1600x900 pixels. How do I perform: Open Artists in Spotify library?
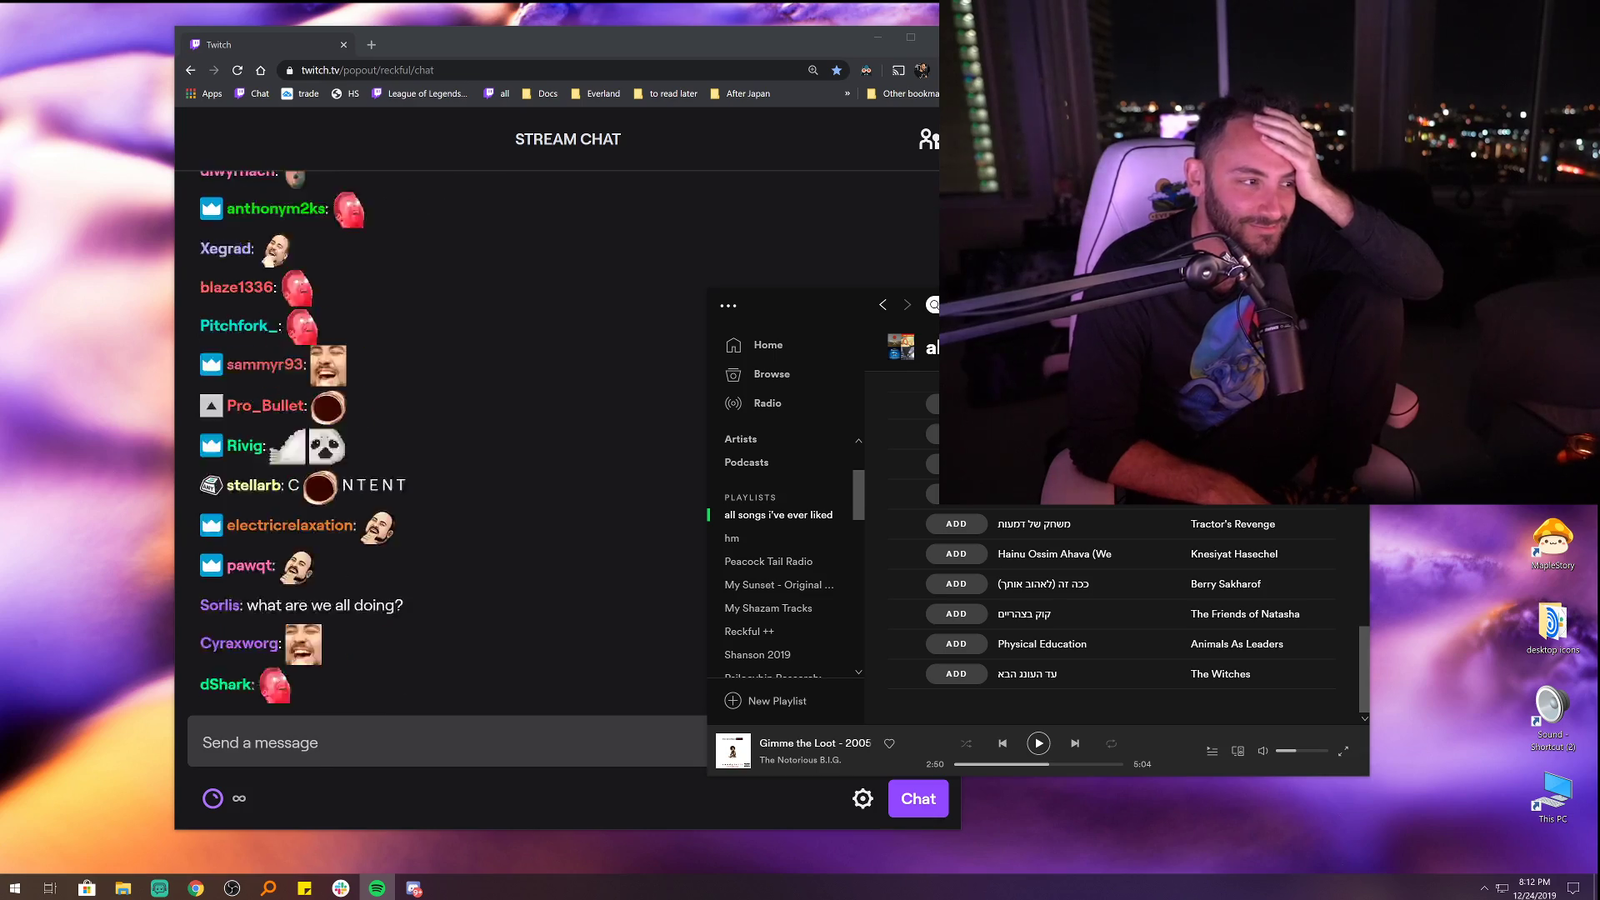[741, 439]
